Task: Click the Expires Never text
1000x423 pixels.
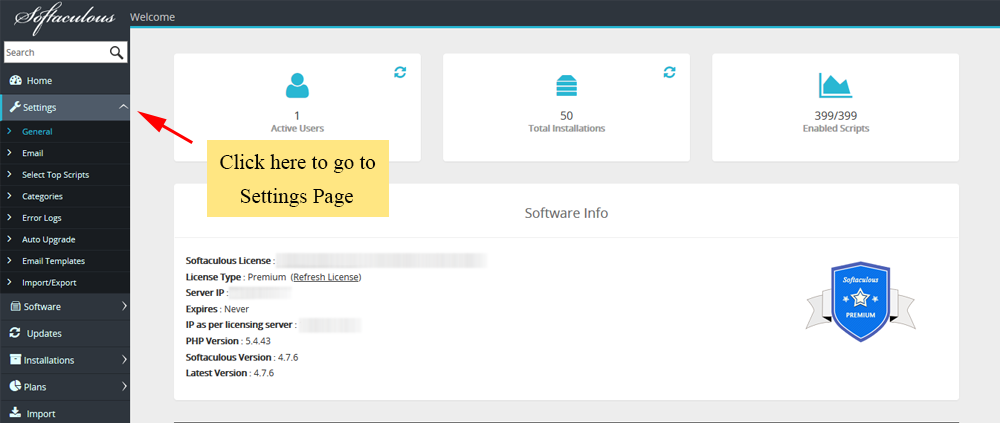Action: (217, 309)
